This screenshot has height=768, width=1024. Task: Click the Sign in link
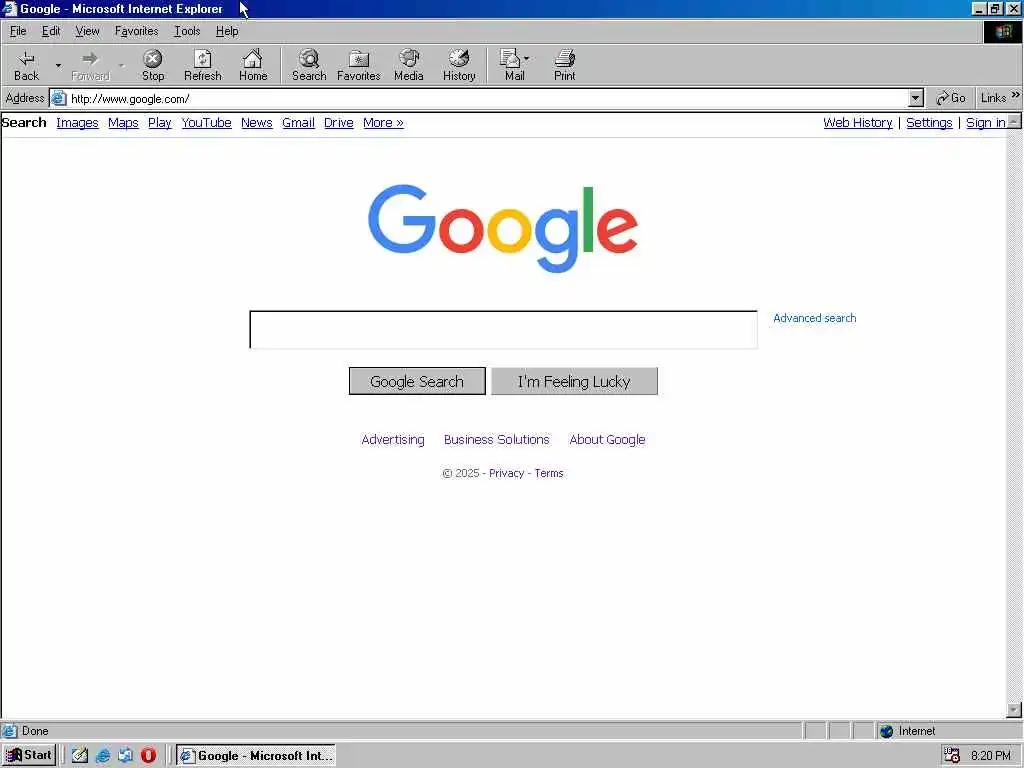tap(985, 123)
